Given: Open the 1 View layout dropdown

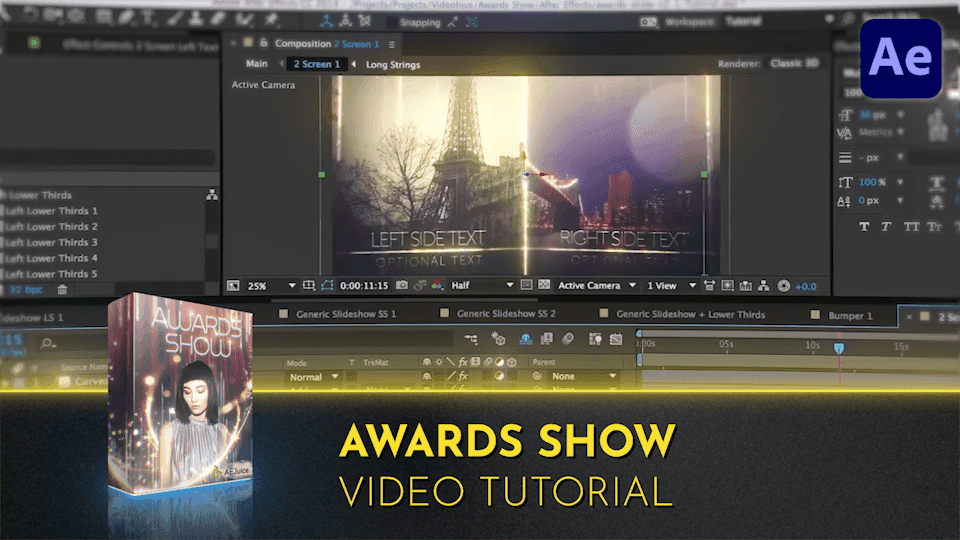Looking at the screenshot, I should (672, 285).
